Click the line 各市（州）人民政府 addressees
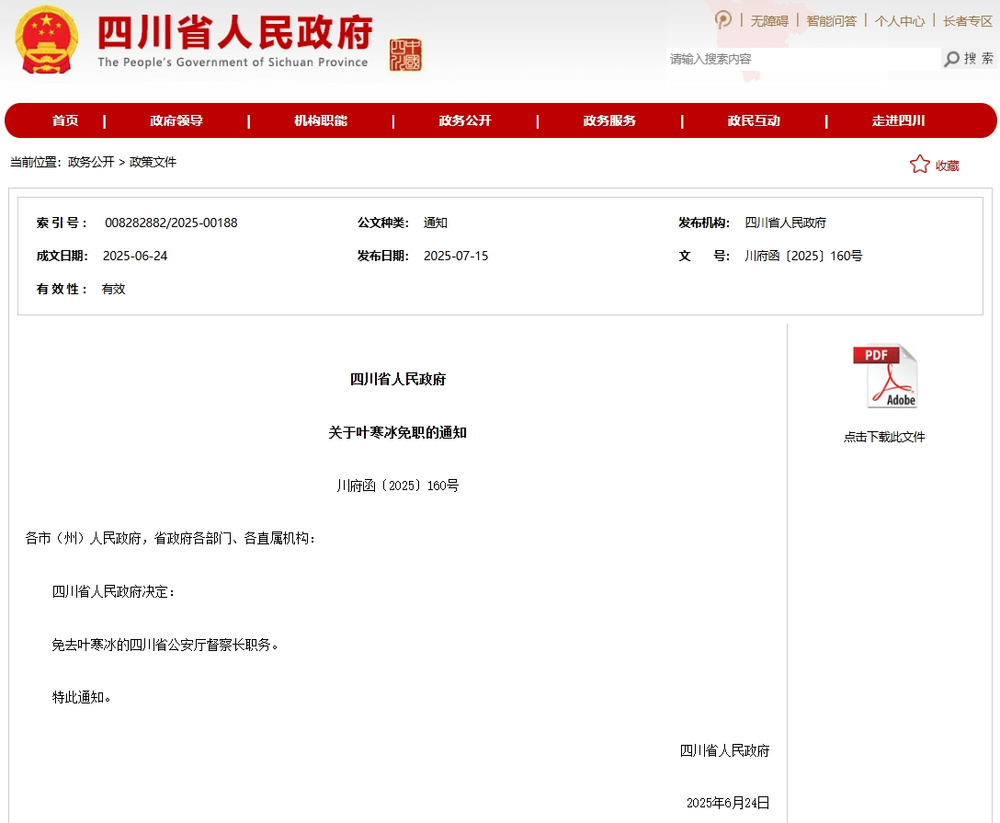This screenshot has width=1000, height=823. click(x=170, y=538)
